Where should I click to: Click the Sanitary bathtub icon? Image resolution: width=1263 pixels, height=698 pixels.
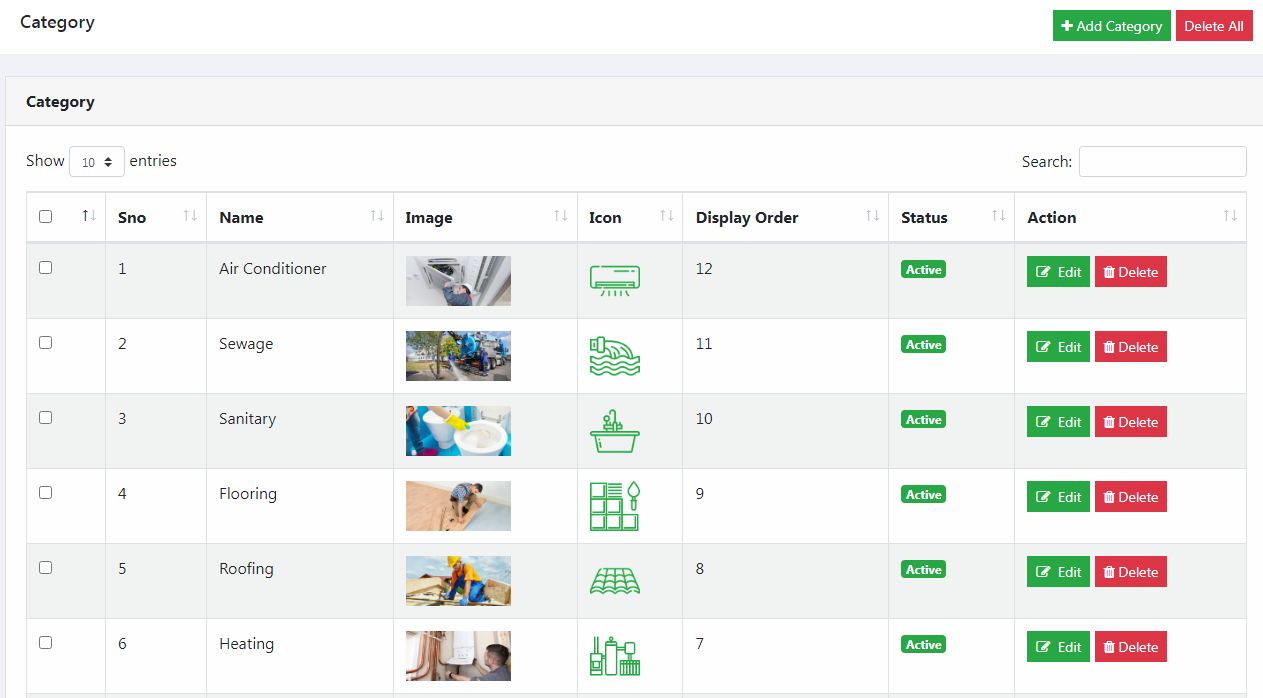click(x=614, y=431)
